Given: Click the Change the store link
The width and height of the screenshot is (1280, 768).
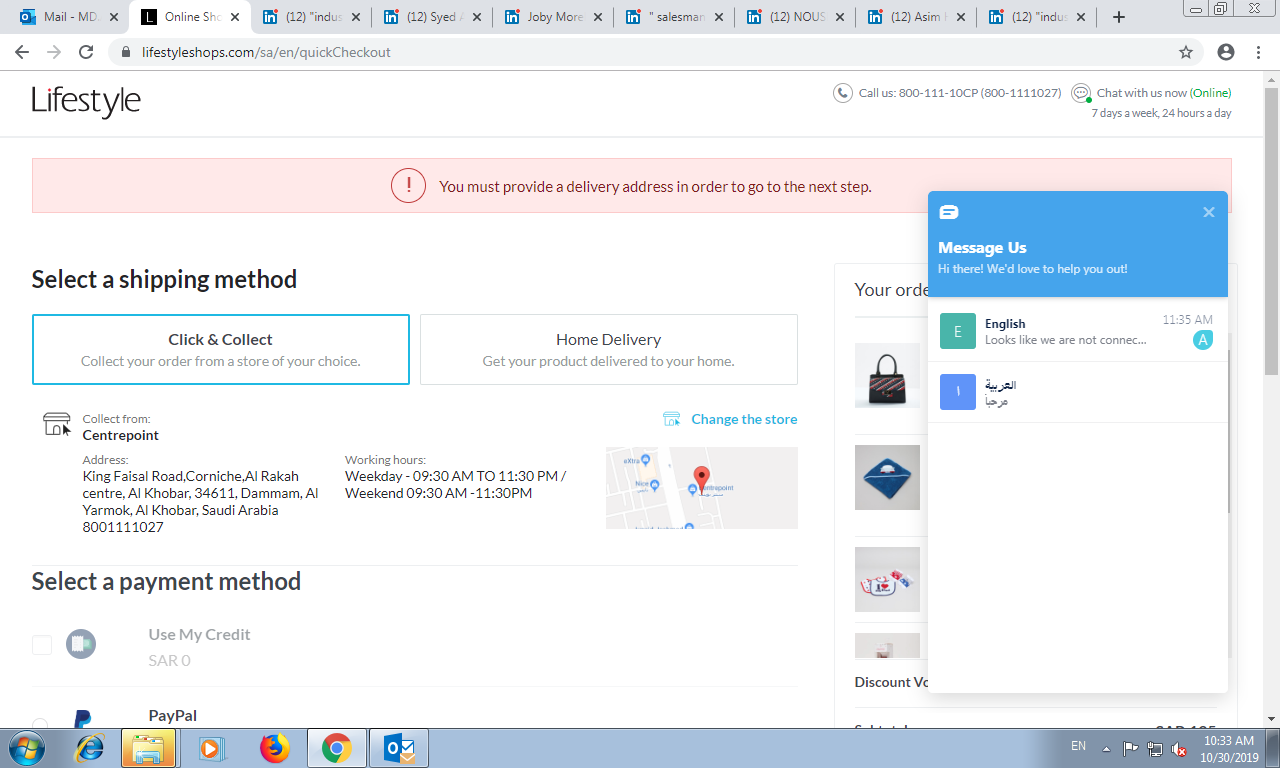Looking at the screenshot, I should tap(744, 419).
